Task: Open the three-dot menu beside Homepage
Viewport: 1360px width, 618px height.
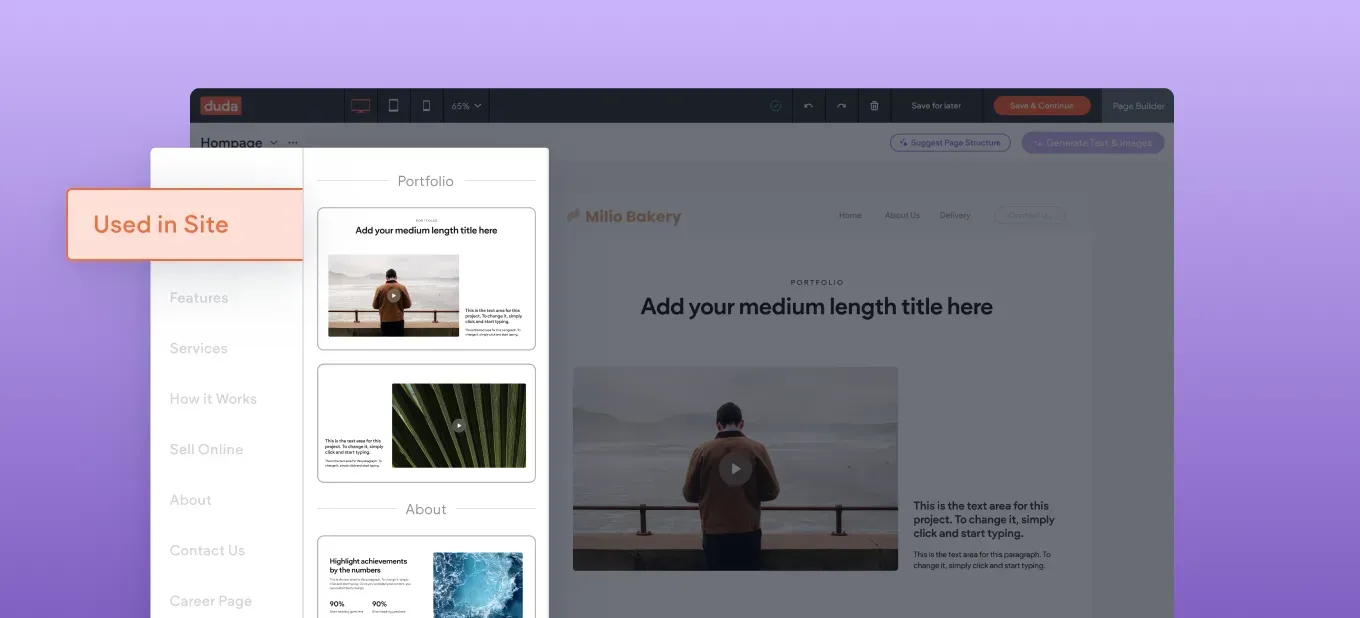Action: coord(293,143)
